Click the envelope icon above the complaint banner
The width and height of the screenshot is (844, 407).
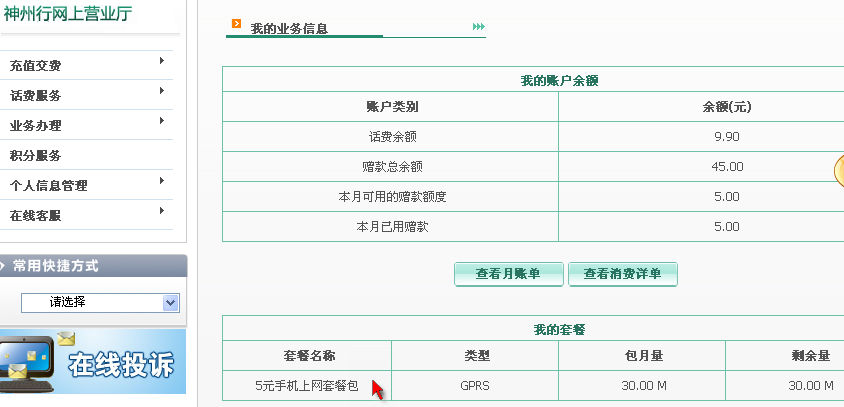(66, 339)
